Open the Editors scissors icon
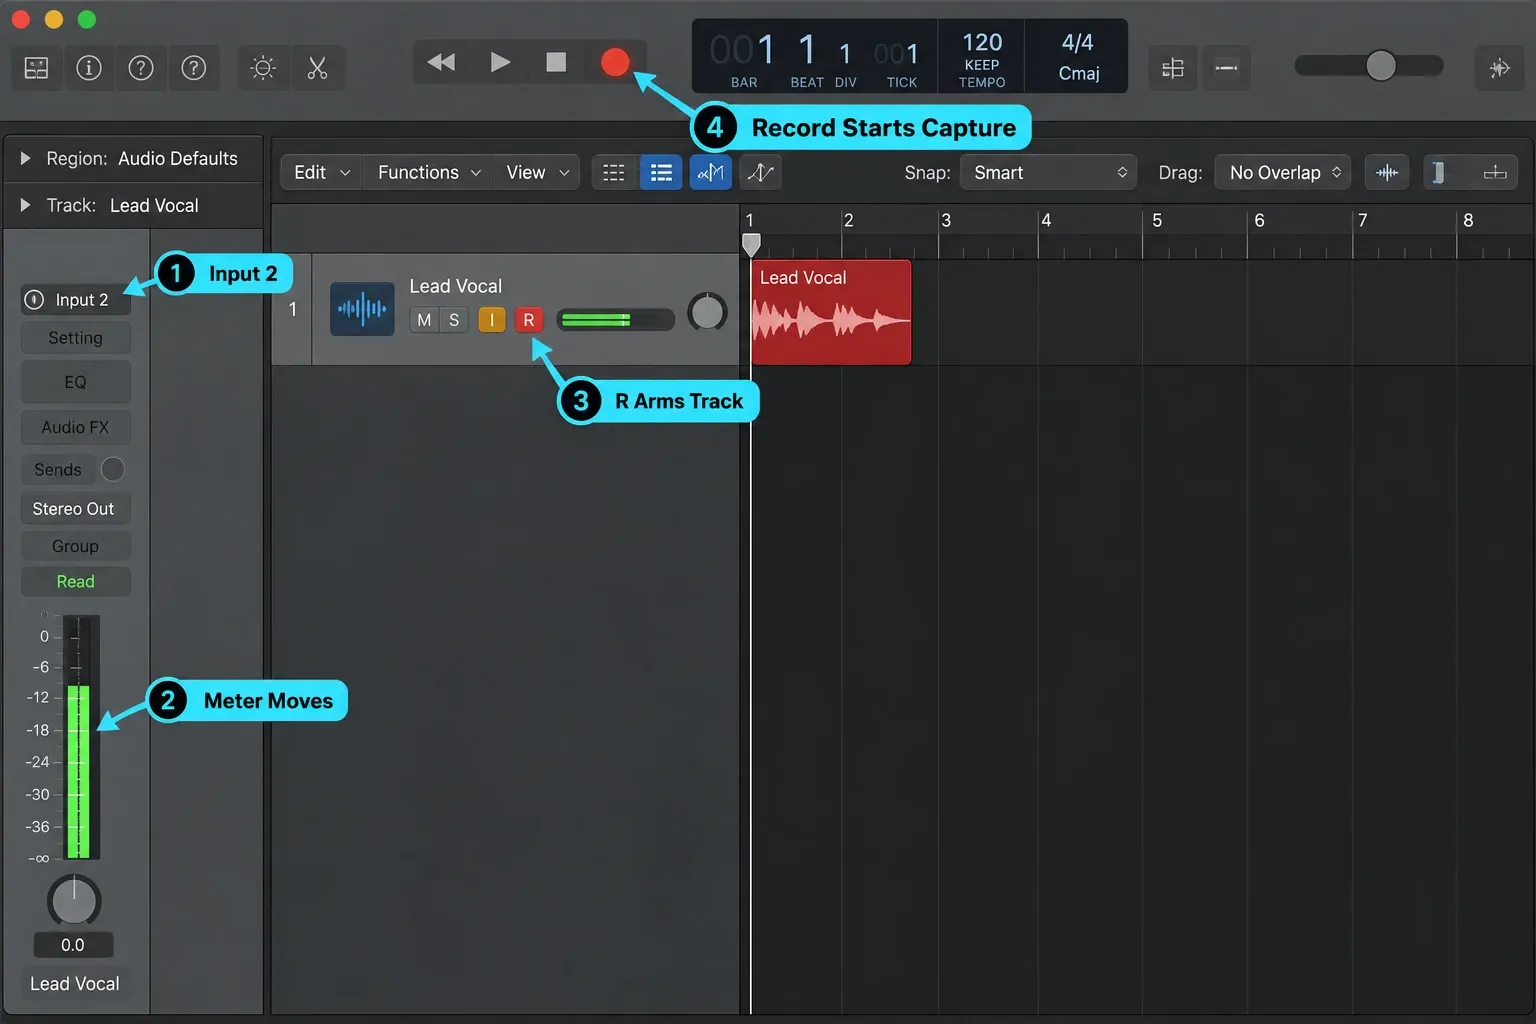 [x=317, y=68]
